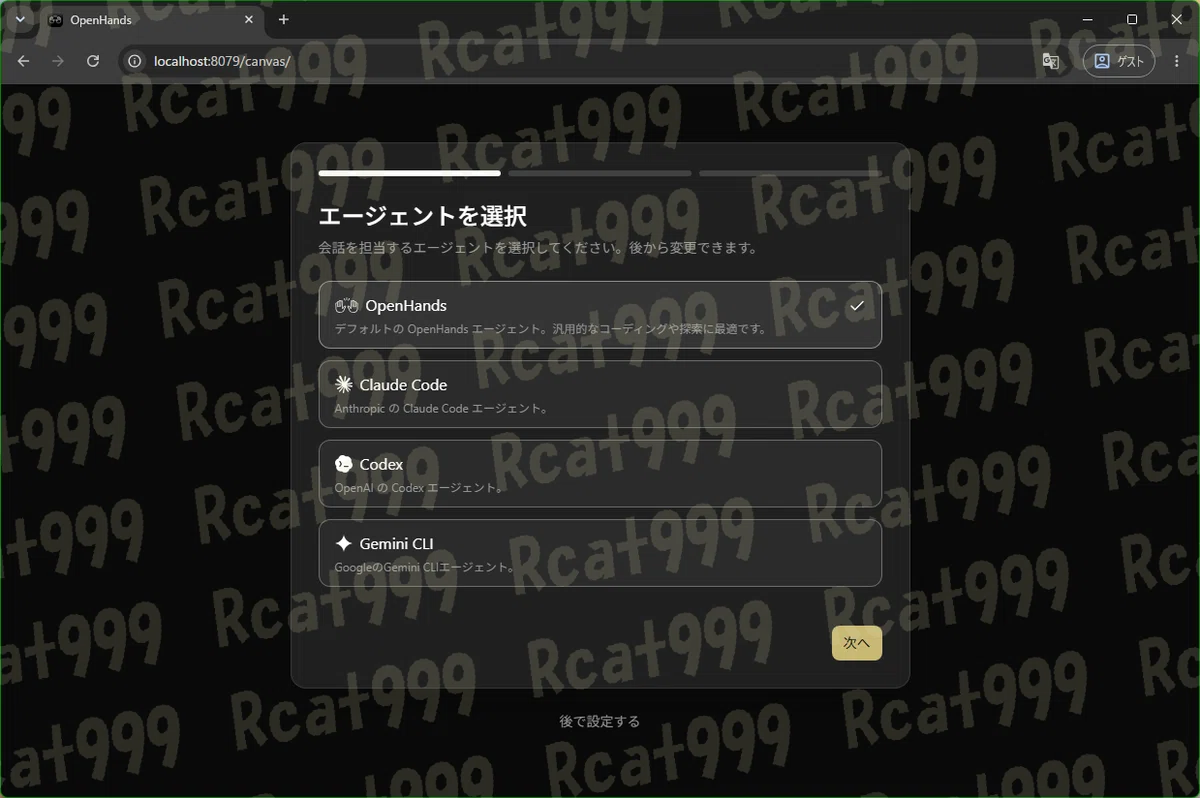The height and width of the screenshot is (798, 1200).
Task: Click the GoogleのGemini CLI description
Action: (x=424, y=567)
